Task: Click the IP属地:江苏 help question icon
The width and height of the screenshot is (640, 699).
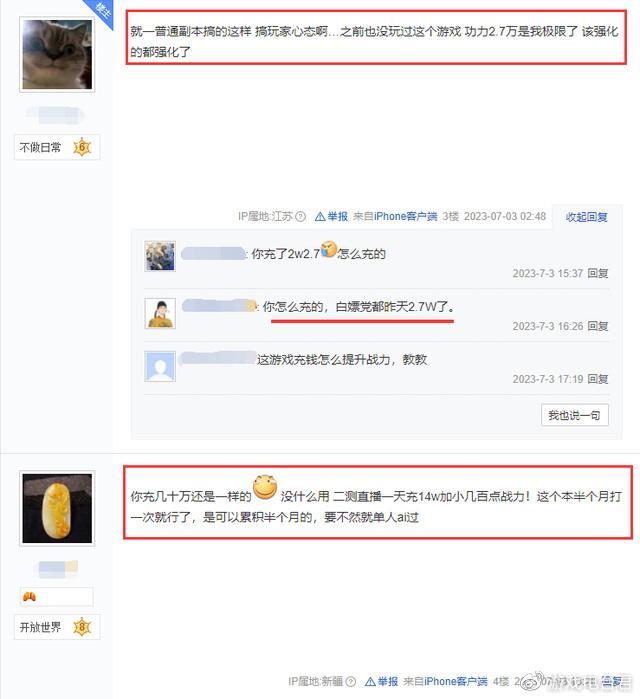Action: pyautogui.click(x=301, y=217)
